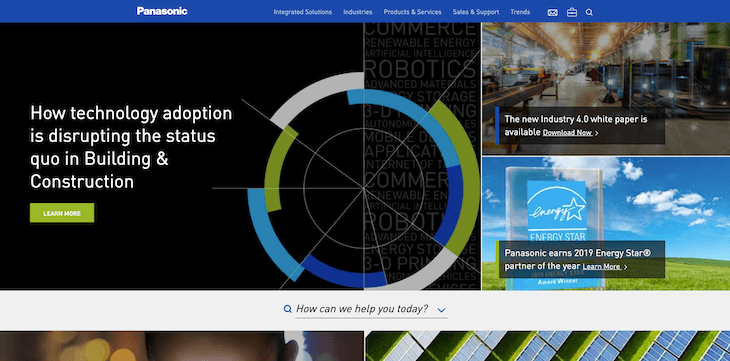The height and width of the screenshot is (361, 730).
Task: Follow the Download Now link
Action: tap(568, 133)
